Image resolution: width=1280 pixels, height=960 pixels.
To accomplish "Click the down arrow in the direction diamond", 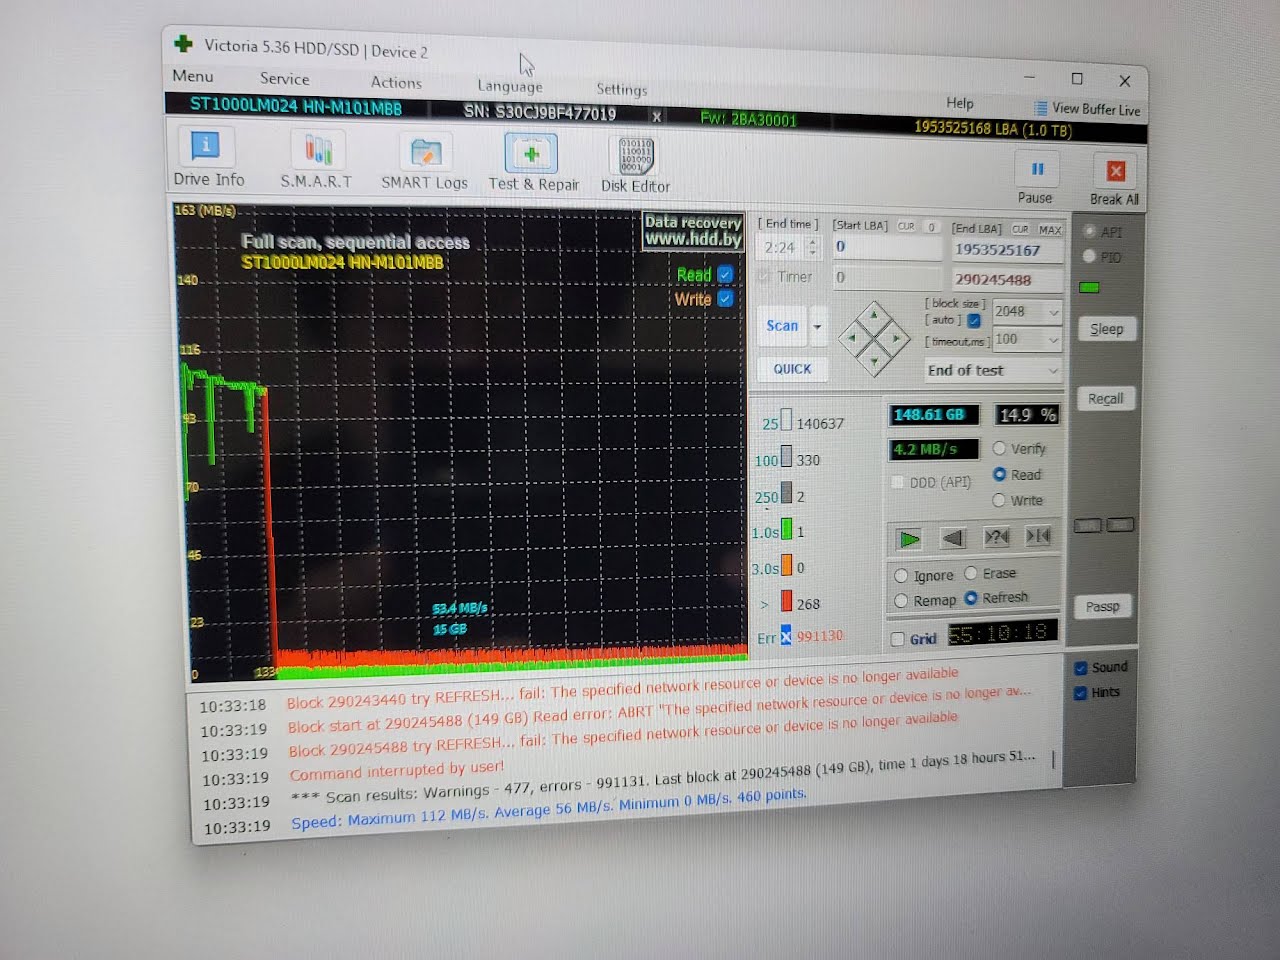I will pos(875,361).
